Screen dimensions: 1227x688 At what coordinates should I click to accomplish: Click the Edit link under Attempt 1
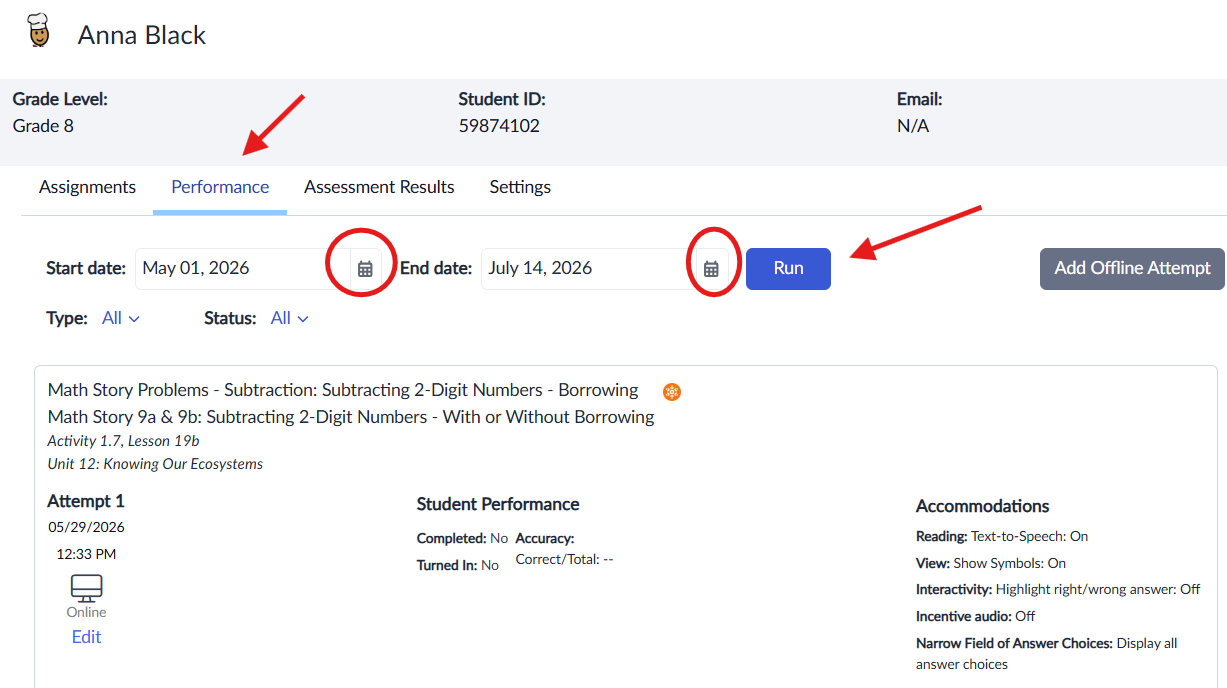[x=87, y=637]
